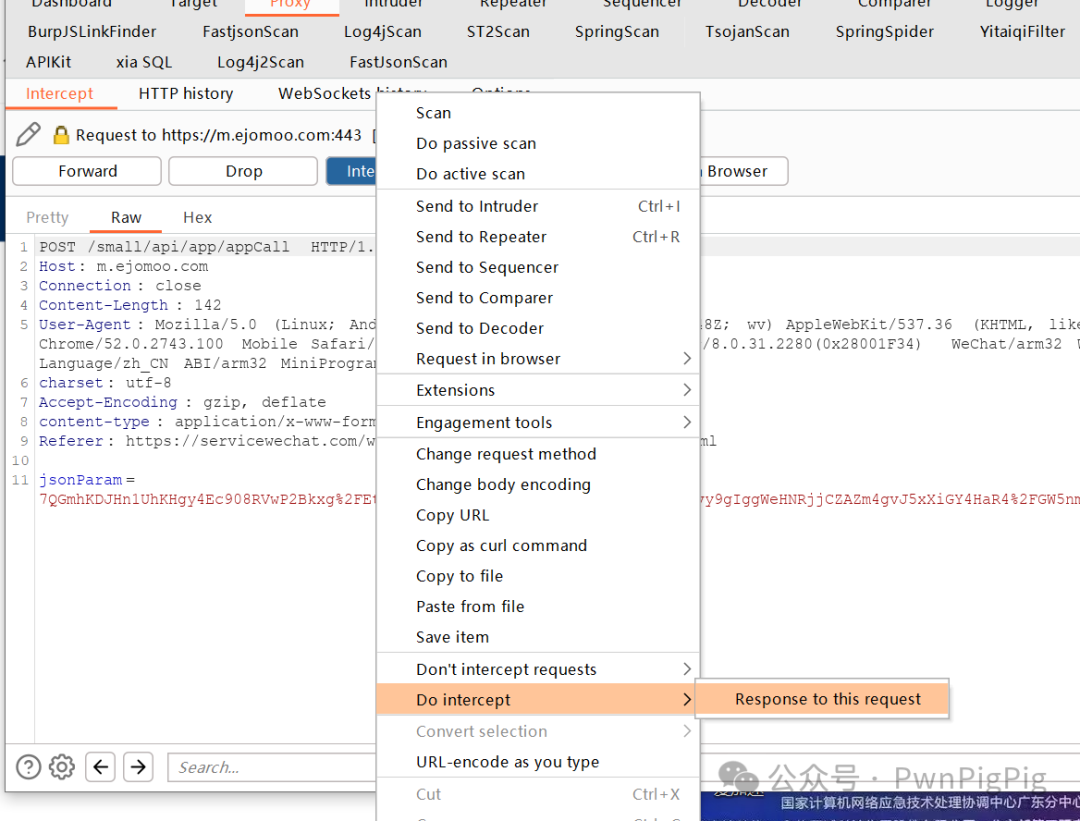
Task: Go to next search match arrow
Action: pos(138,767)
